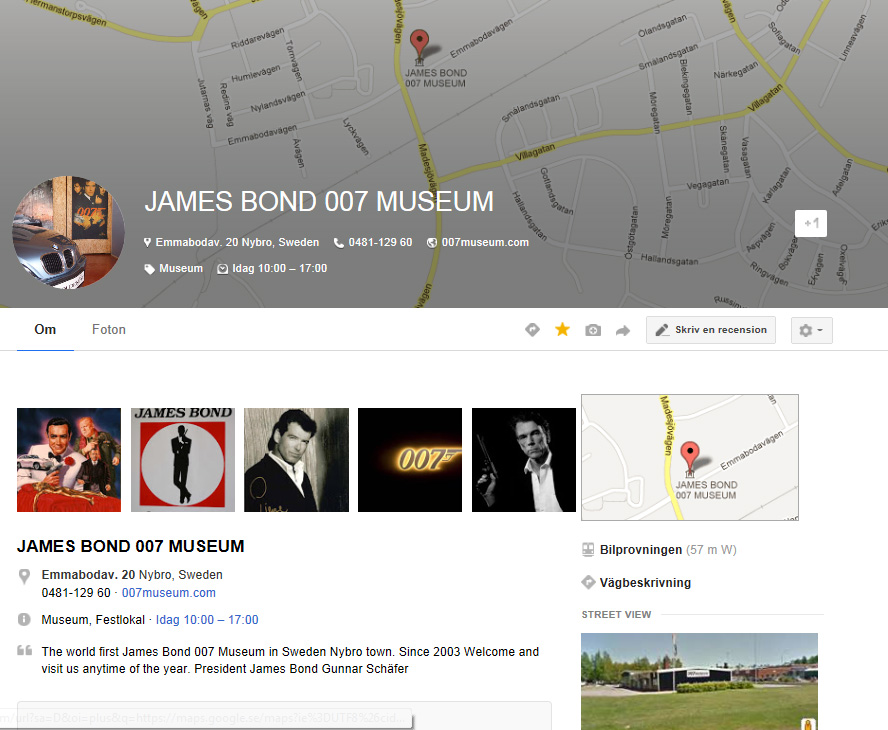Toggle the star to save this place

pos(562,328)
